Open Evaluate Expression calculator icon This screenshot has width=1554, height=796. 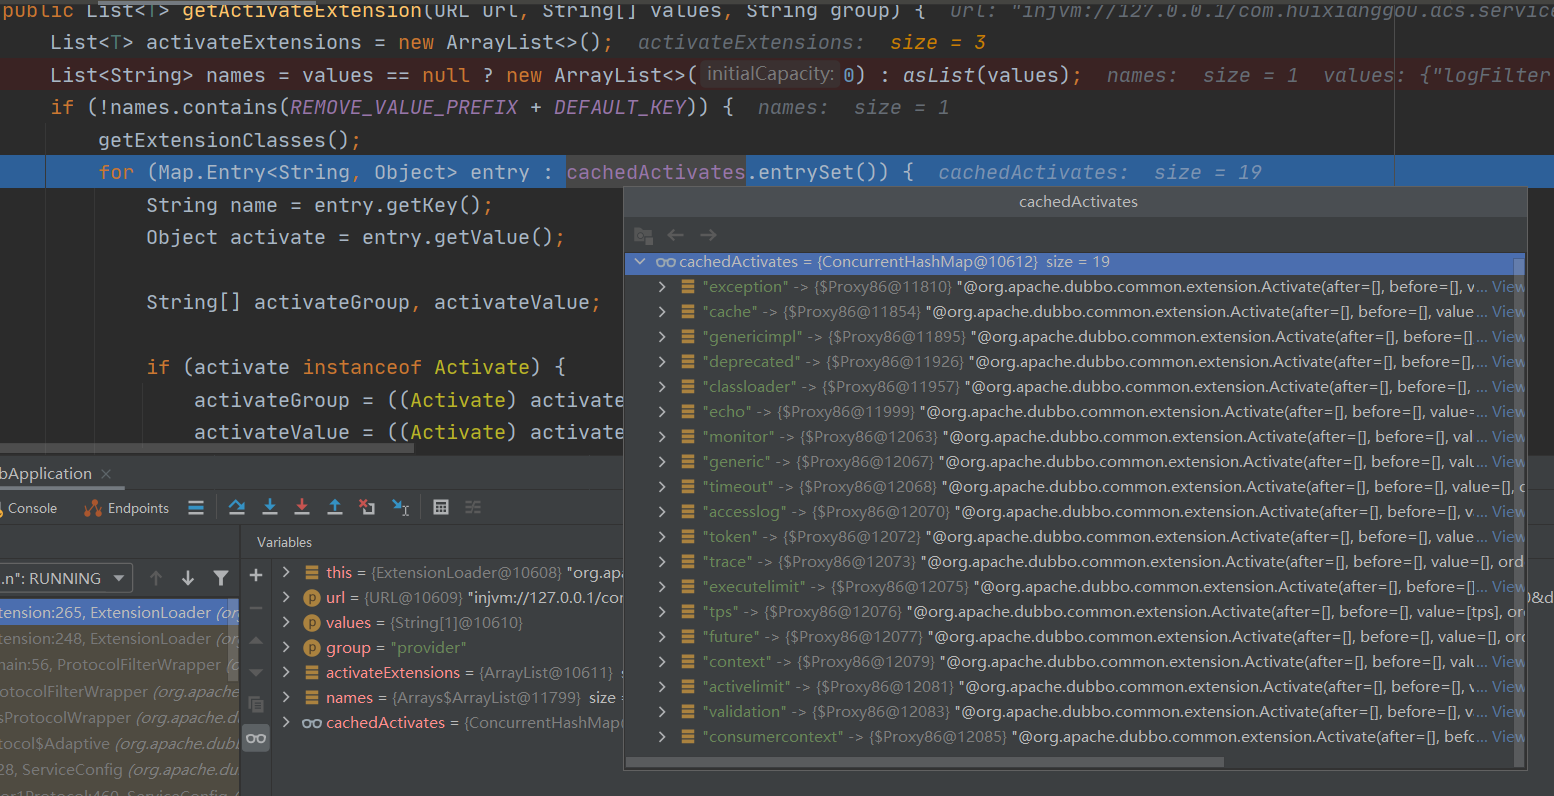pos(441,508)
